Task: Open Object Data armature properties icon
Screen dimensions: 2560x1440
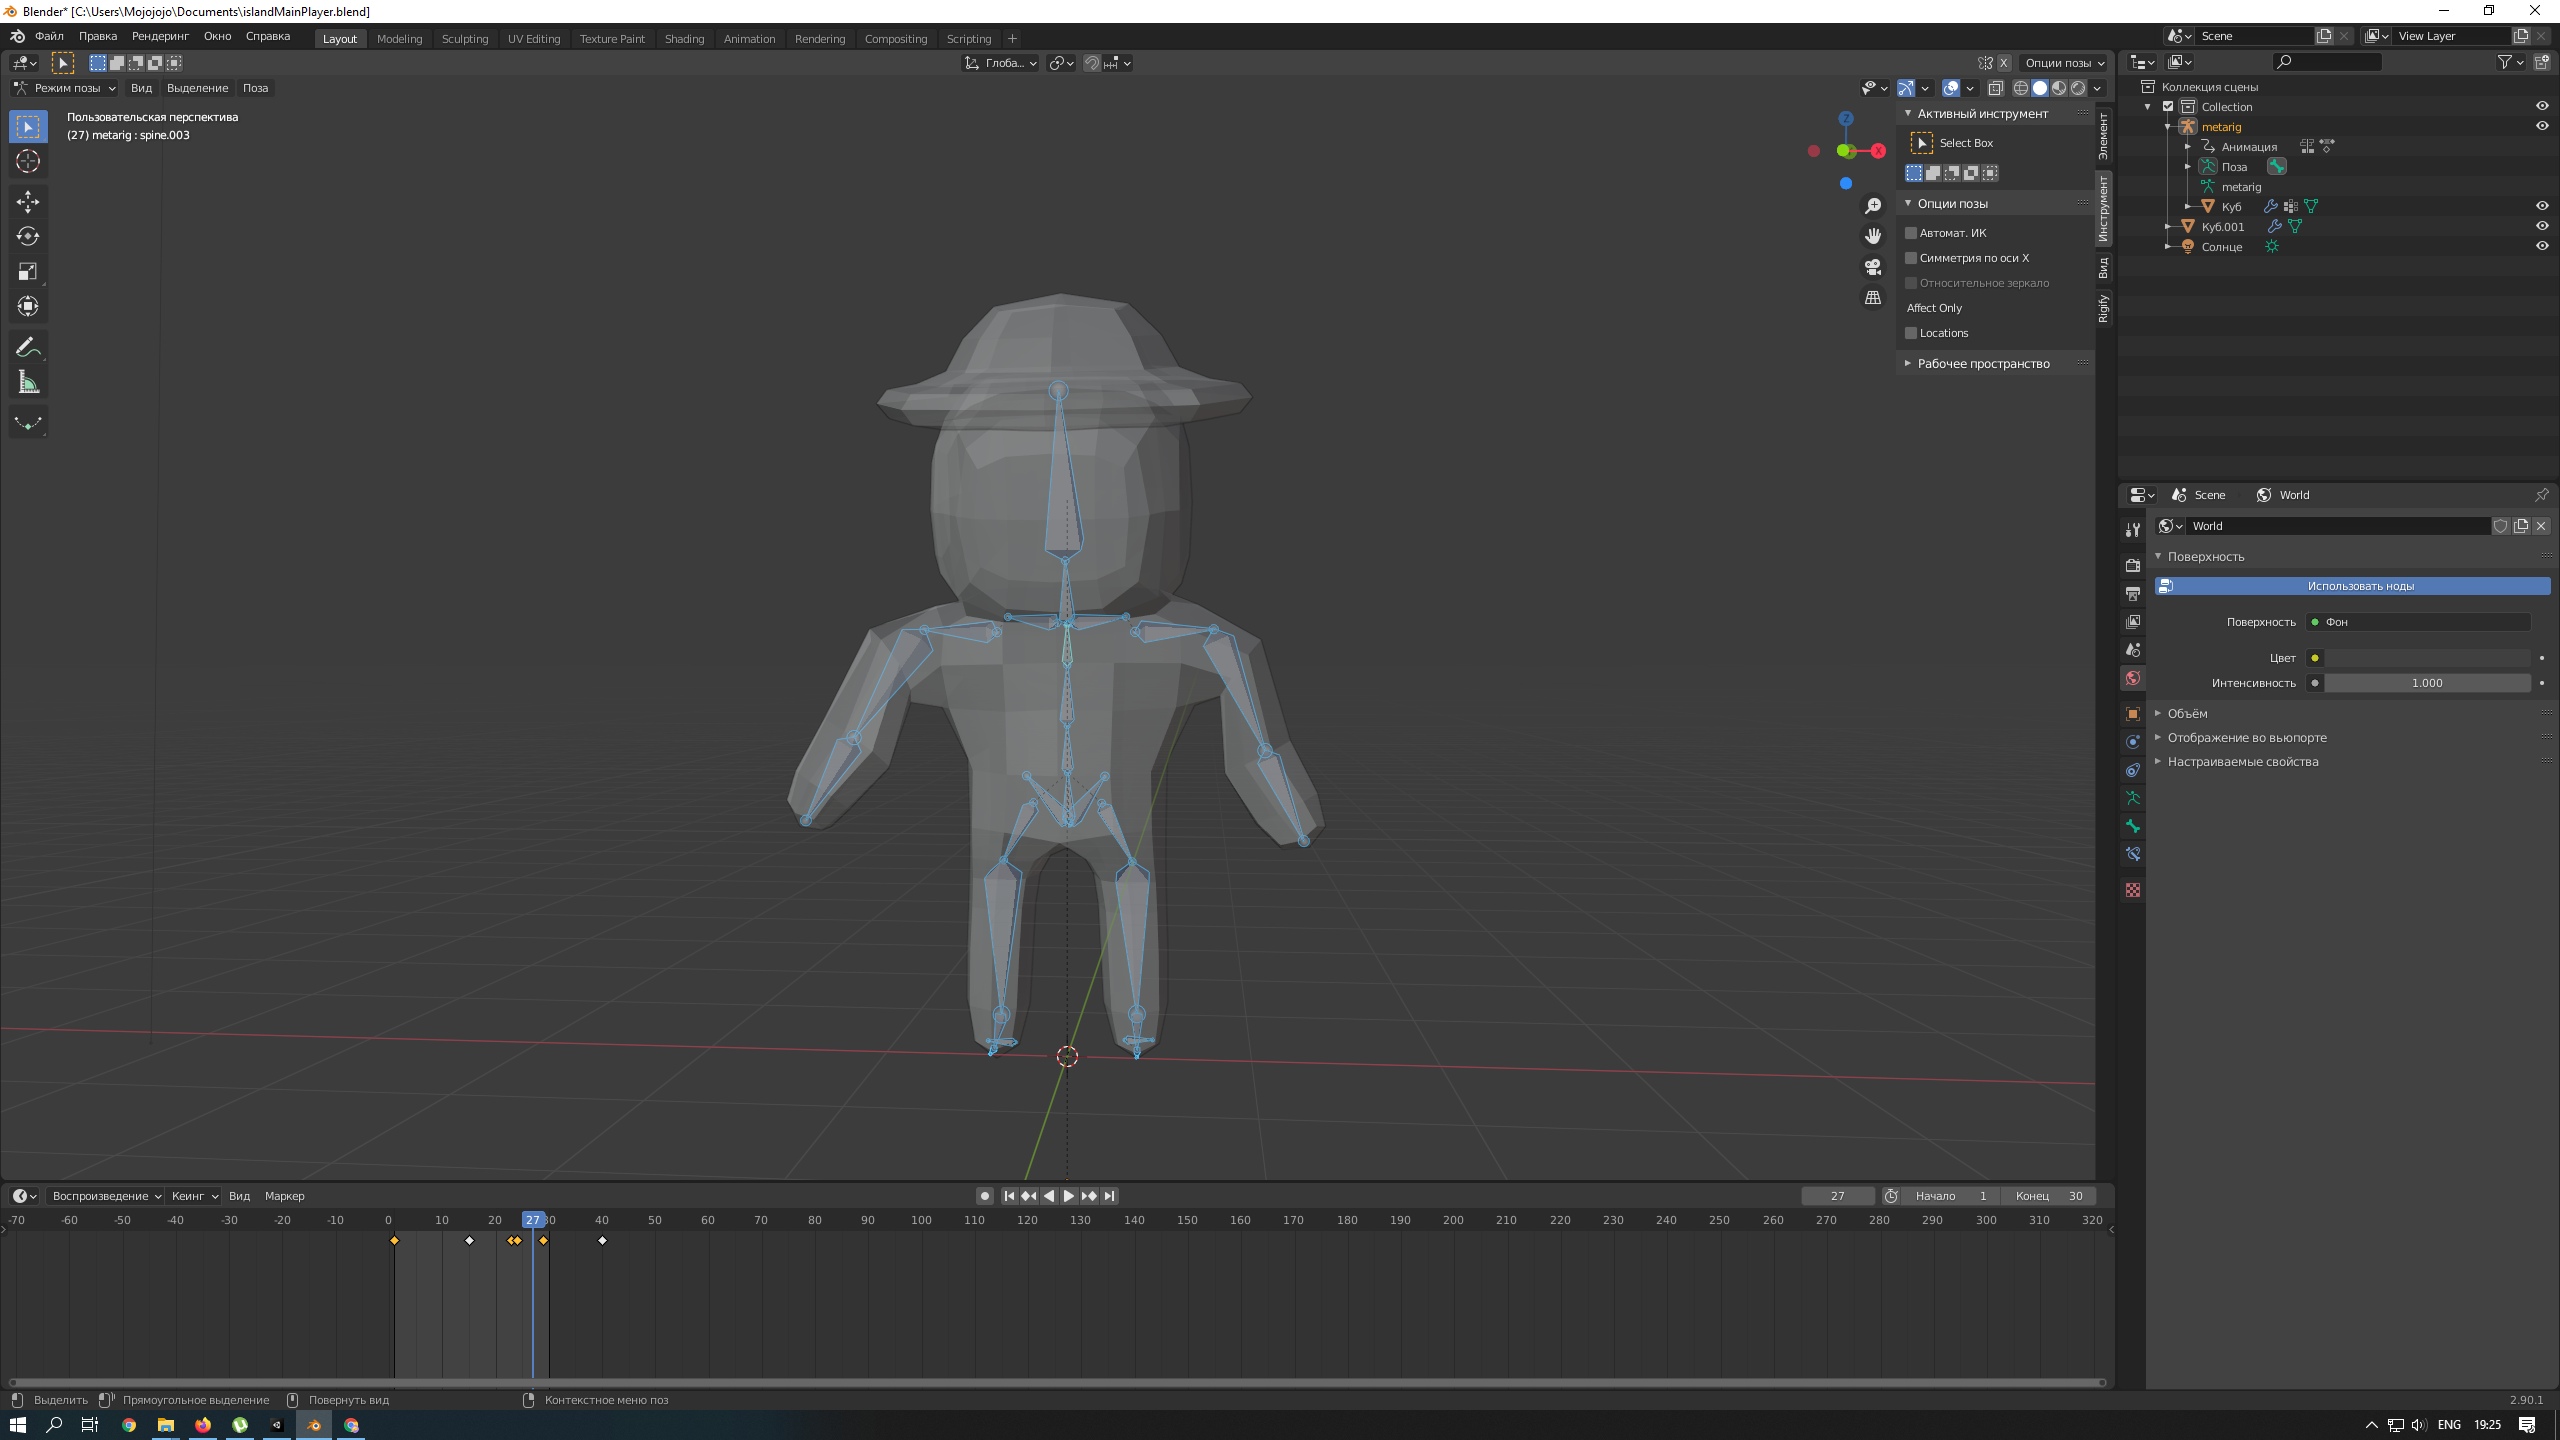Action: coord(2133,798)
